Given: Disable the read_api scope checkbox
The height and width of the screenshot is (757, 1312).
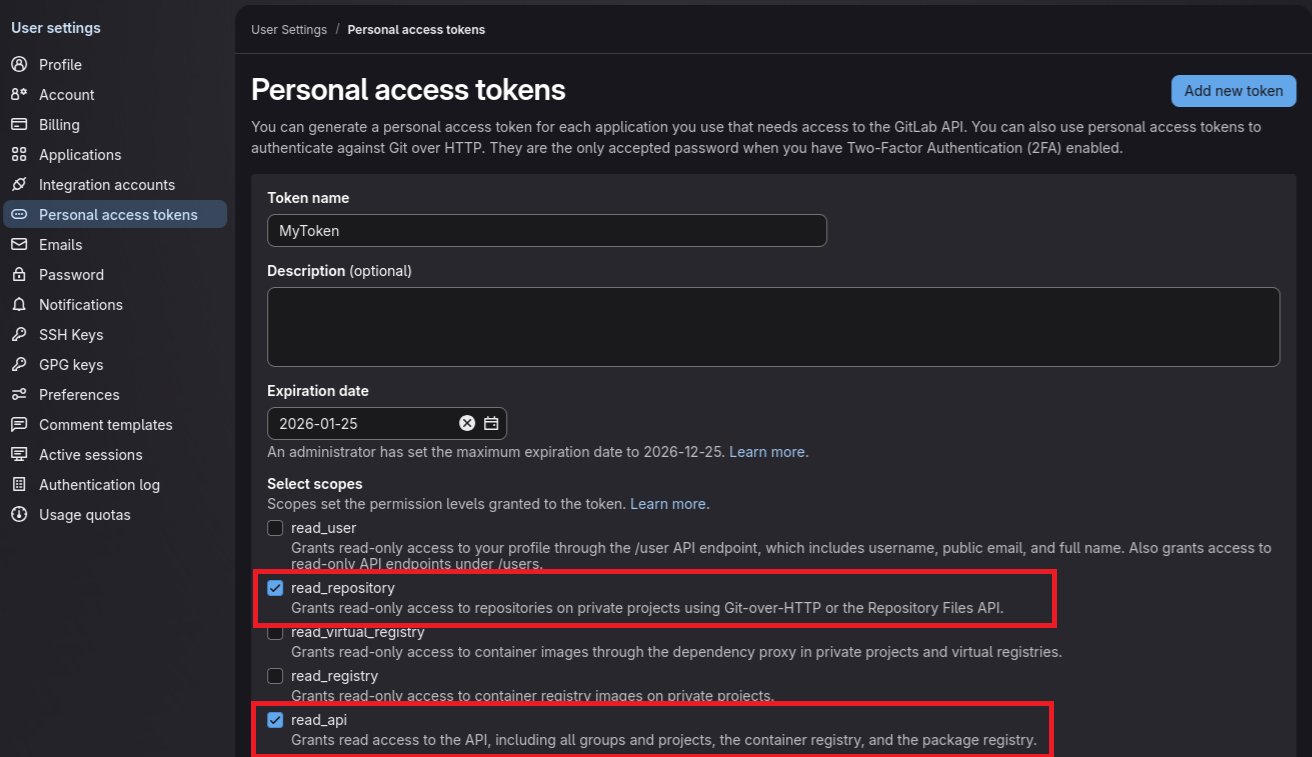Looking at the screenshot, I should (275, 720).
